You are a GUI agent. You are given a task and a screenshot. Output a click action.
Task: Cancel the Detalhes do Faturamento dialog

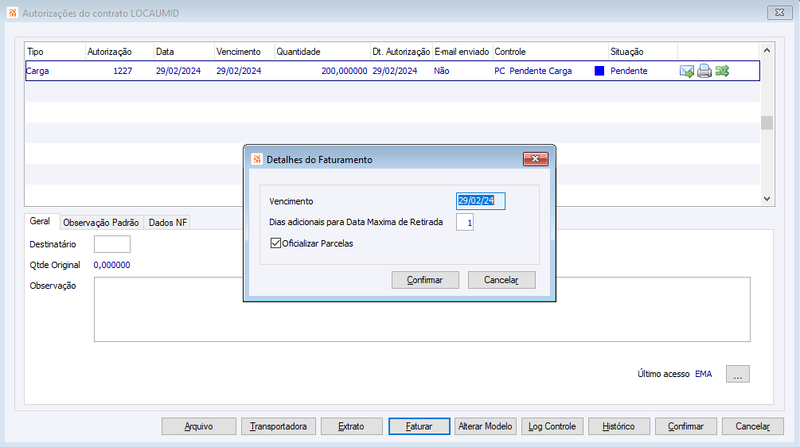[x=502, y=280]
